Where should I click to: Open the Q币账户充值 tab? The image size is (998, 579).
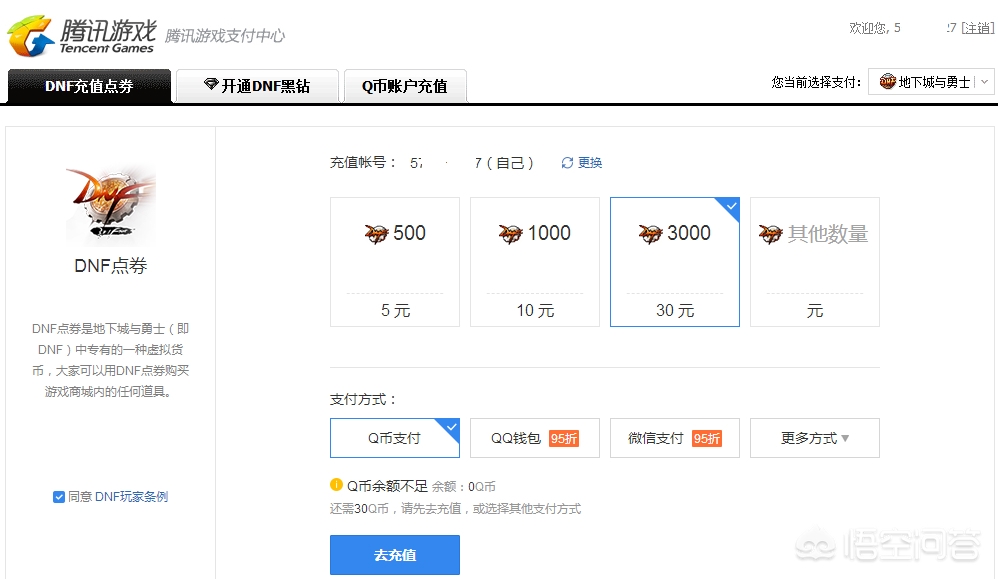tap(405, 86)
